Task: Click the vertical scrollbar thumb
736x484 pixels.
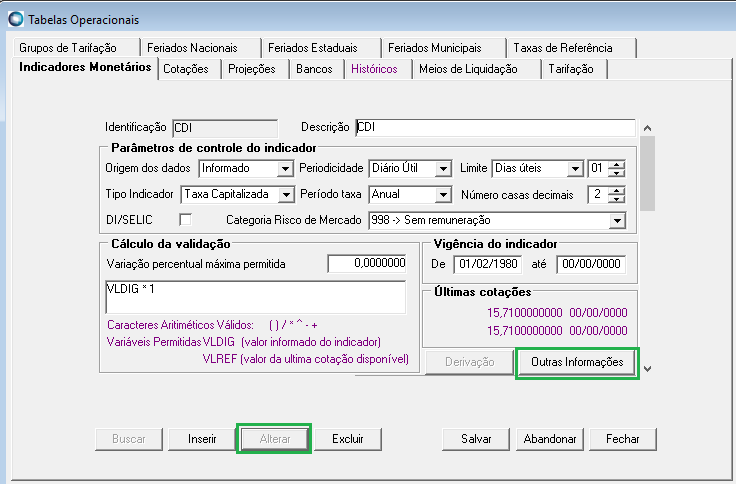Action: (x=647, y=173)
